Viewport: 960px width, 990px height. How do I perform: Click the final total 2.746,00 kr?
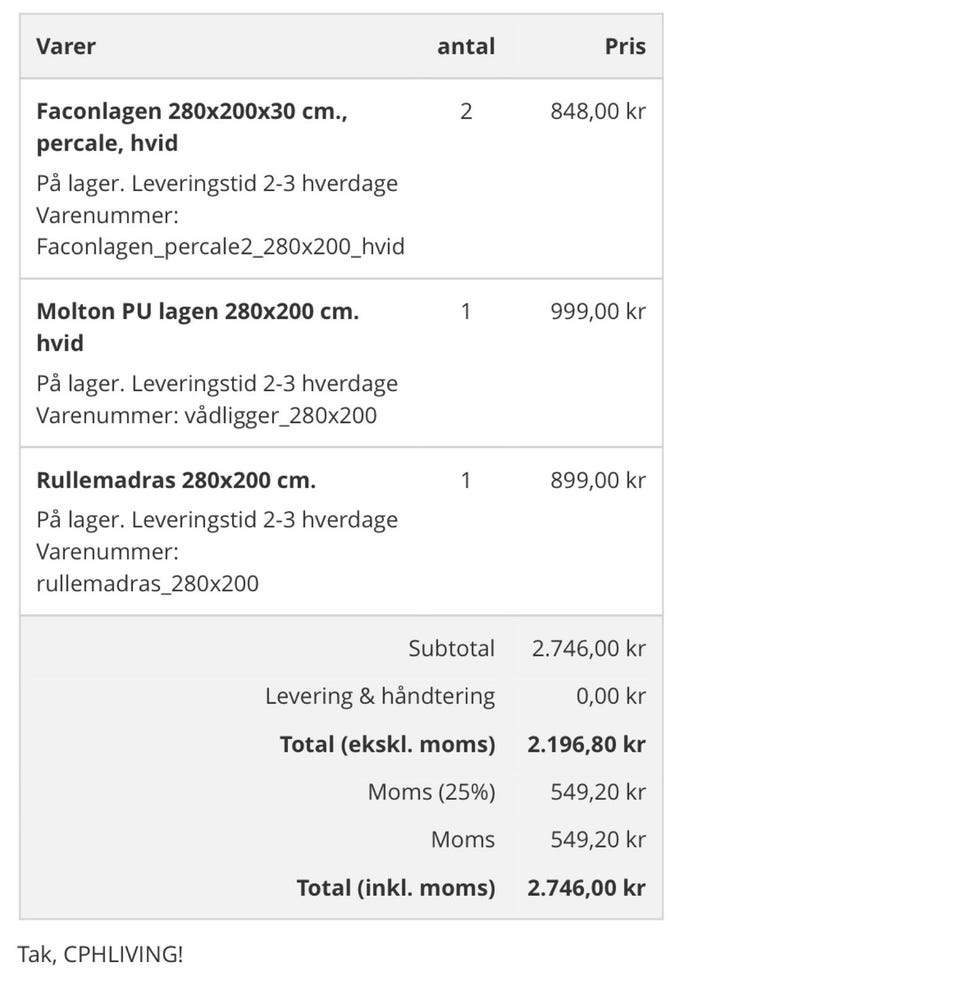(586, 888)
